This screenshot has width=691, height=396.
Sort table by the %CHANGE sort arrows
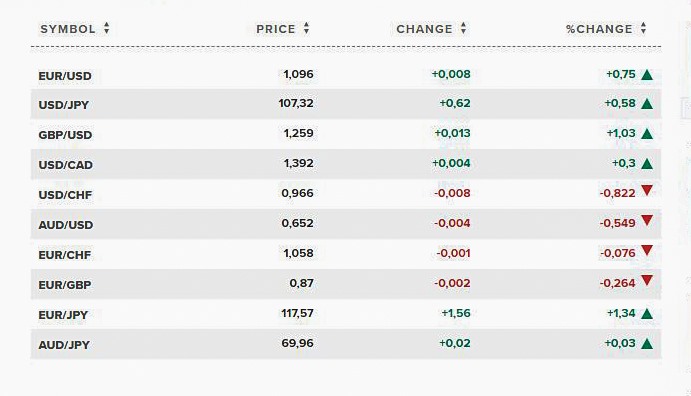click(x=643, y=29)
